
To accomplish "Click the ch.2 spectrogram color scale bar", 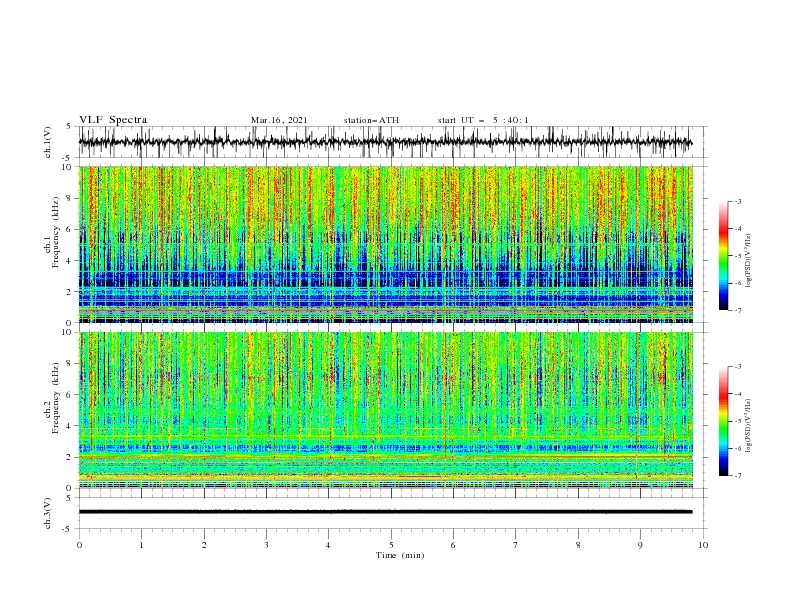I will (724, 421).
